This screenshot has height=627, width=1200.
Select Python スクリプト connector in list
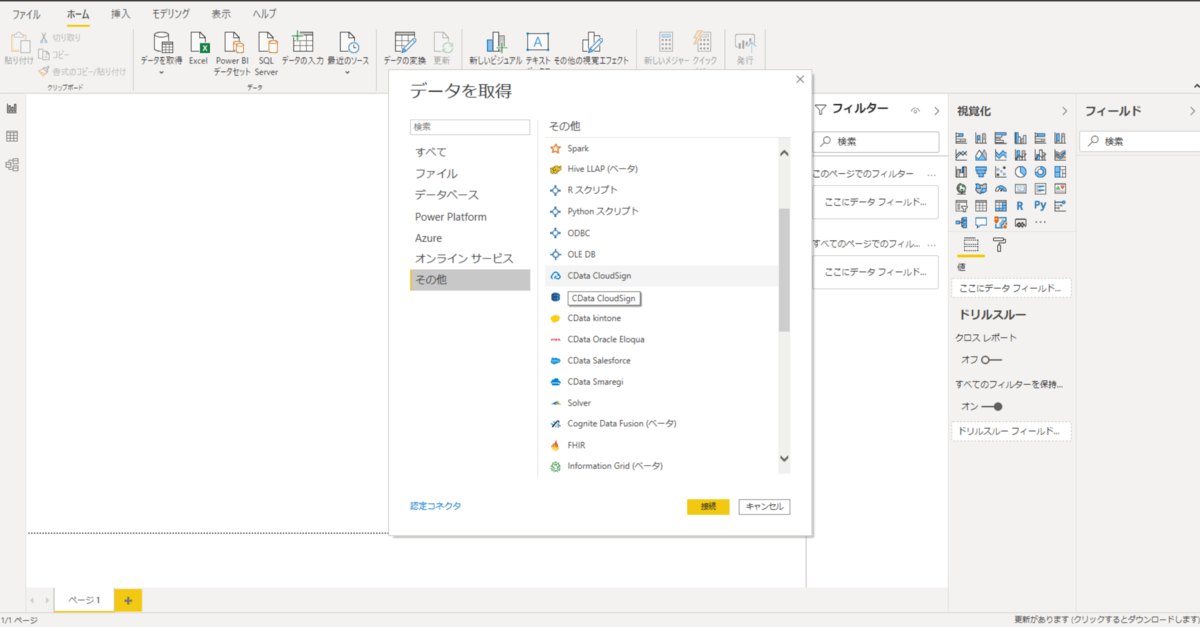[x=661, y=211]
